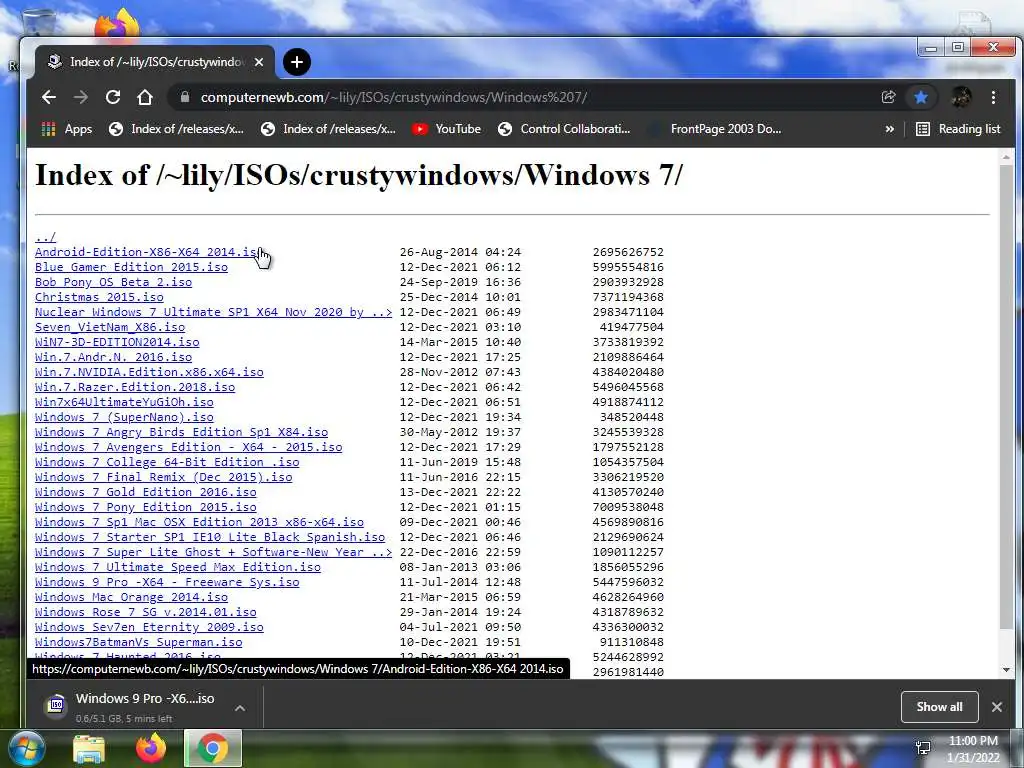
Task: Click the address bar URL
Action: (x=394, y=97)
